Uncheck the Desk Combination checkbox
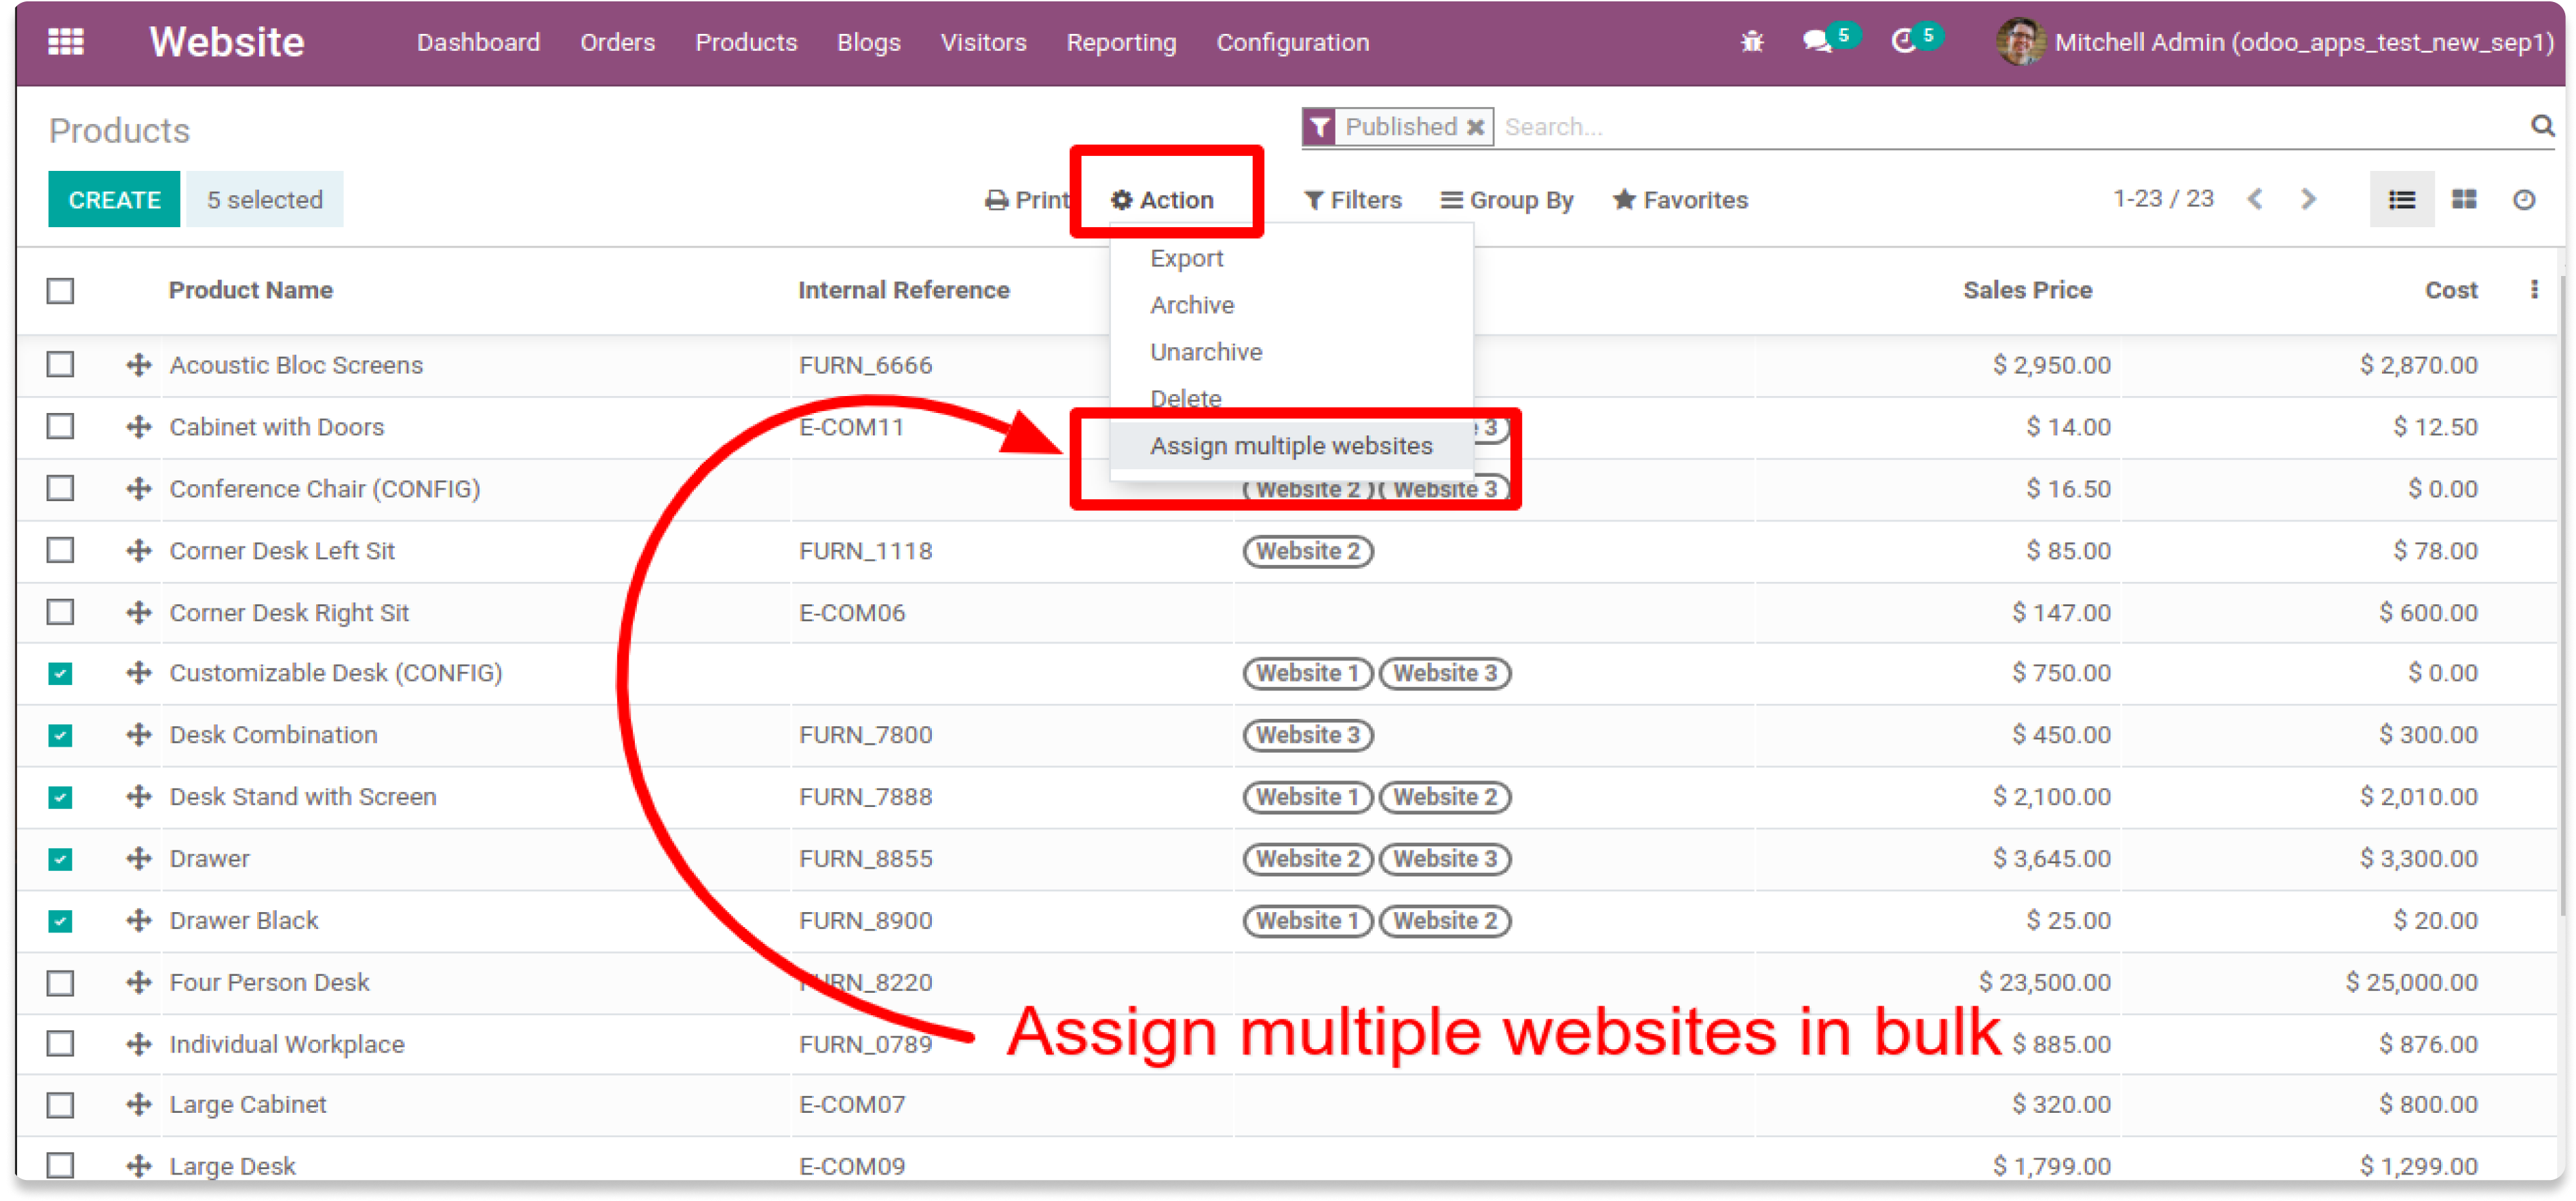 [x=61, y=736]
